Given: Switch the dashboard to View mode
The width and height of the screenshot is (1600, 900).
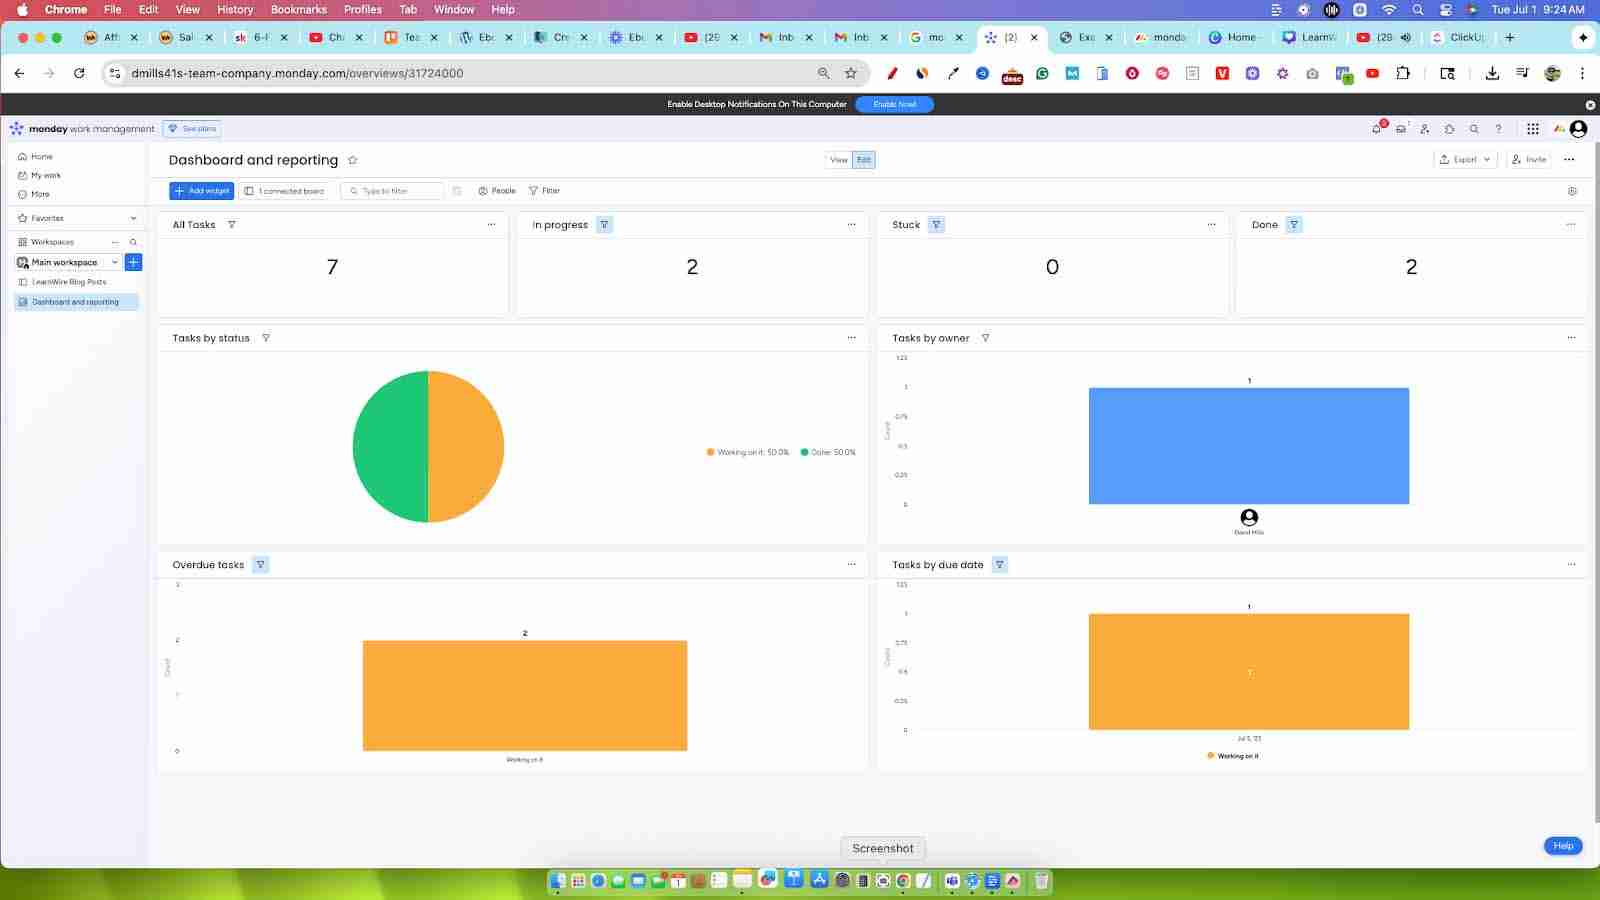Looking at the screenshot, I should click(838, 159).
